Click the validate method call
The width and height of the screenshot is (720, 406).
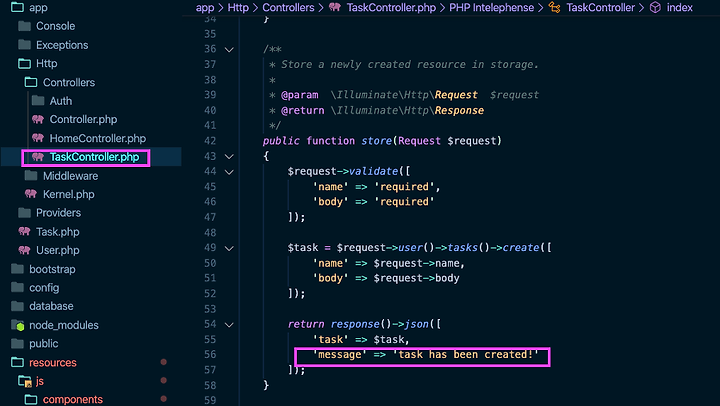coord(373,171)
